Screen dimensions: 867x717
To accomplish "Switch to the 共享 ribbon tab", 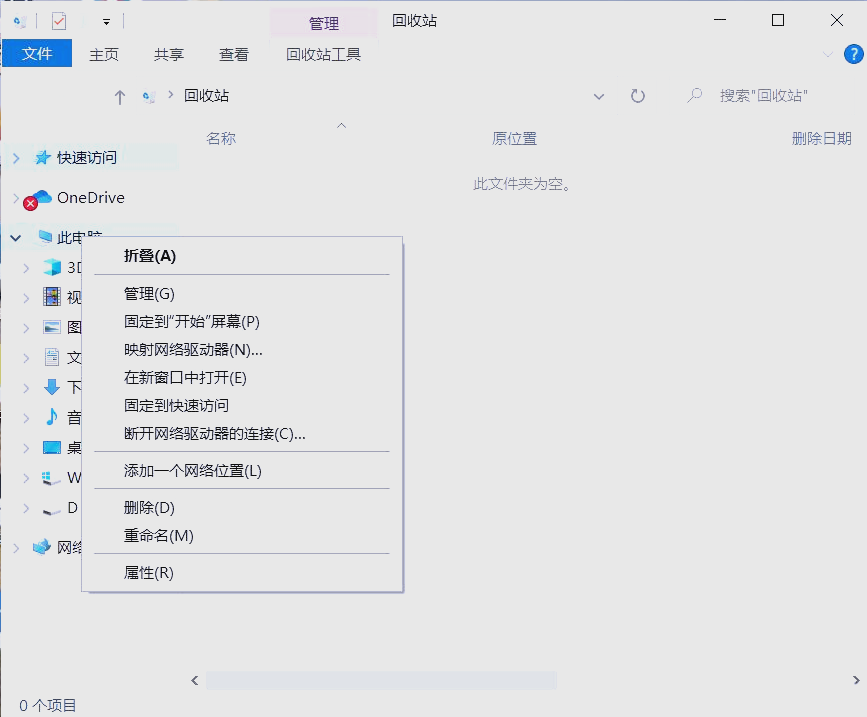I will tap(169, 54).
